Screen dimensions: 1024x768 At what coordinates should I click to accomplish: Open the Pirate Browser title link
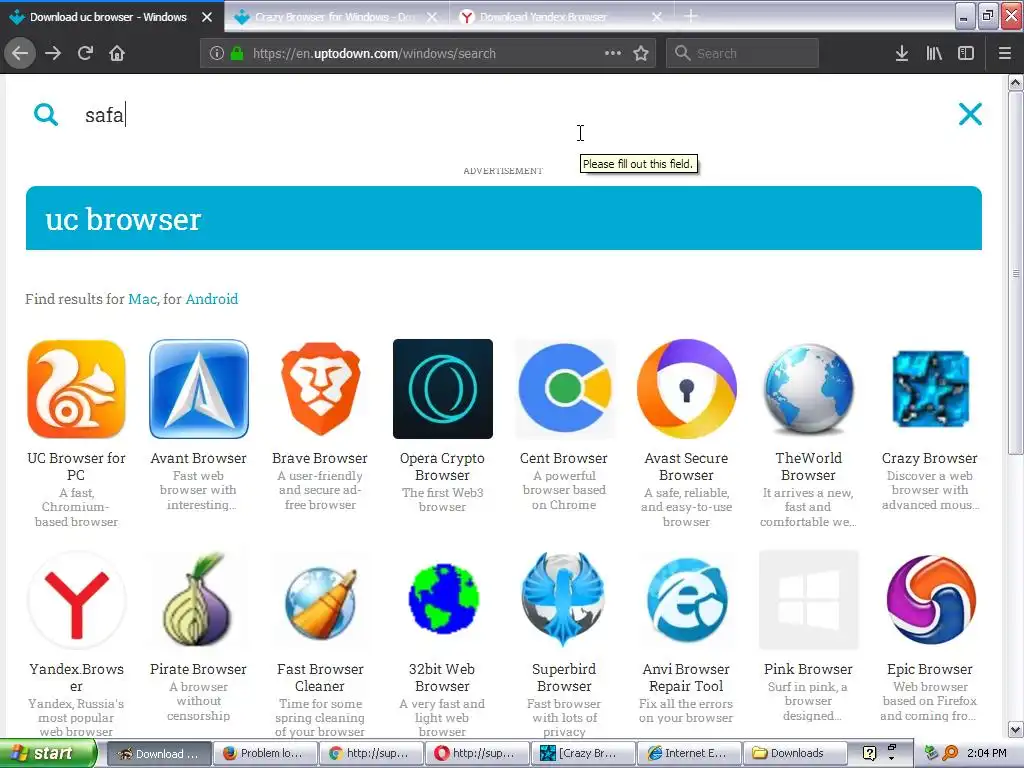[x=199, y=669]
